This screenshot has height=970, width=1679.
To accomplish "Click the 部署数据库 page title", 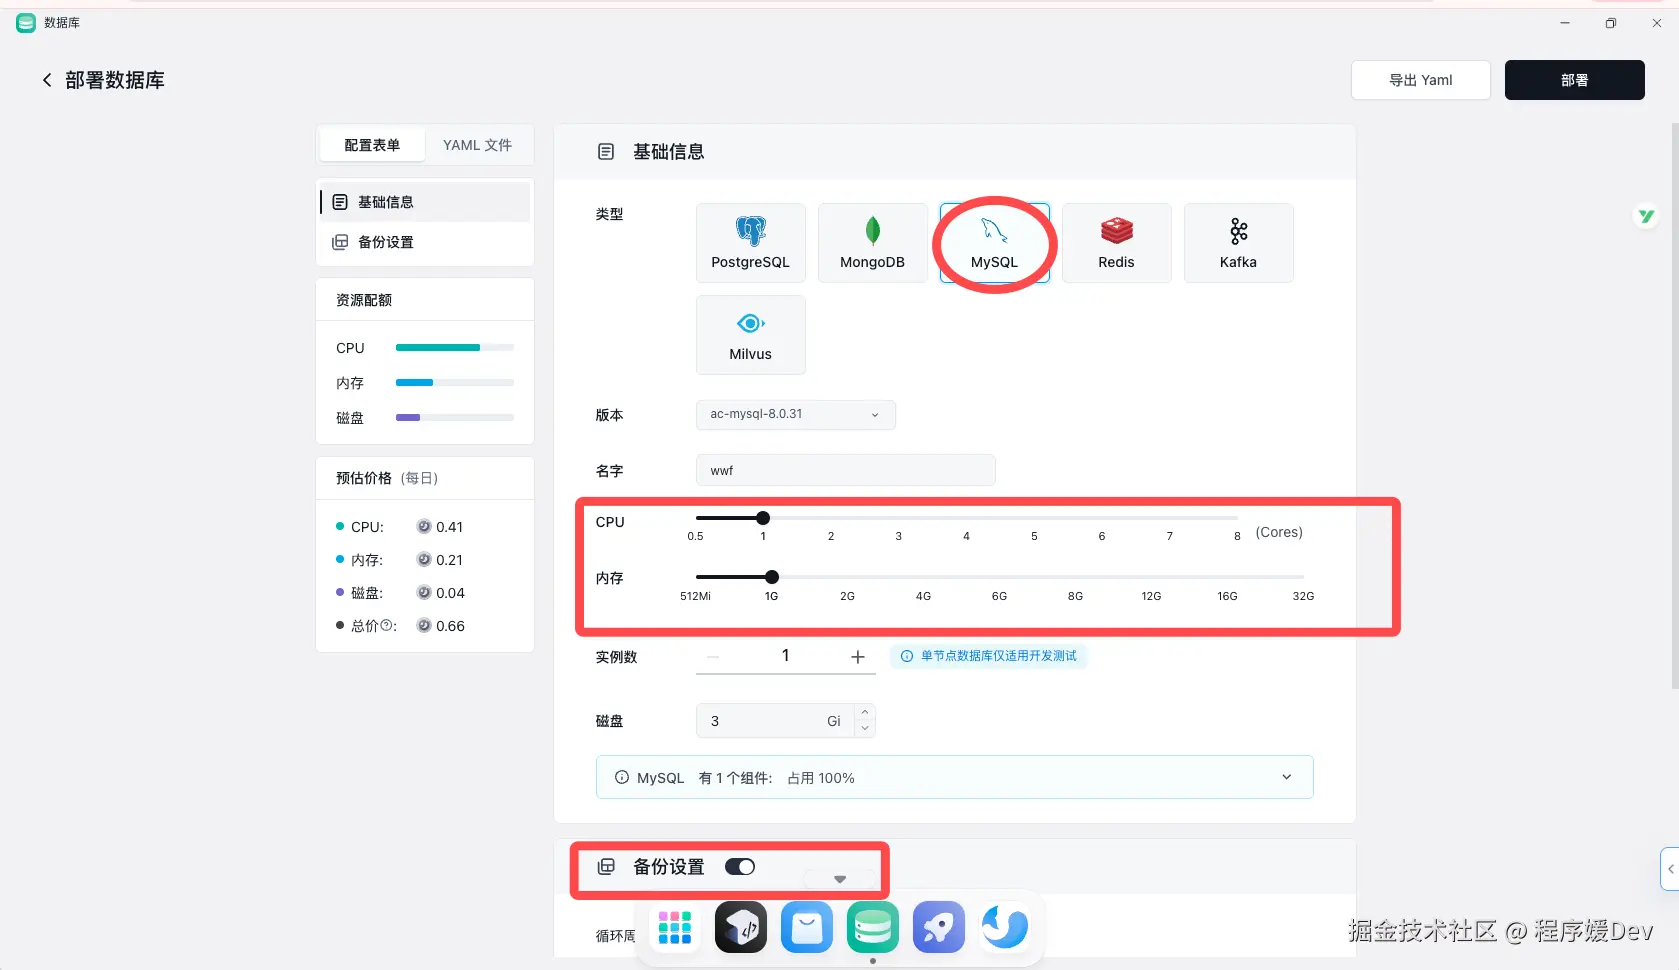I will [x=115, y=80].
